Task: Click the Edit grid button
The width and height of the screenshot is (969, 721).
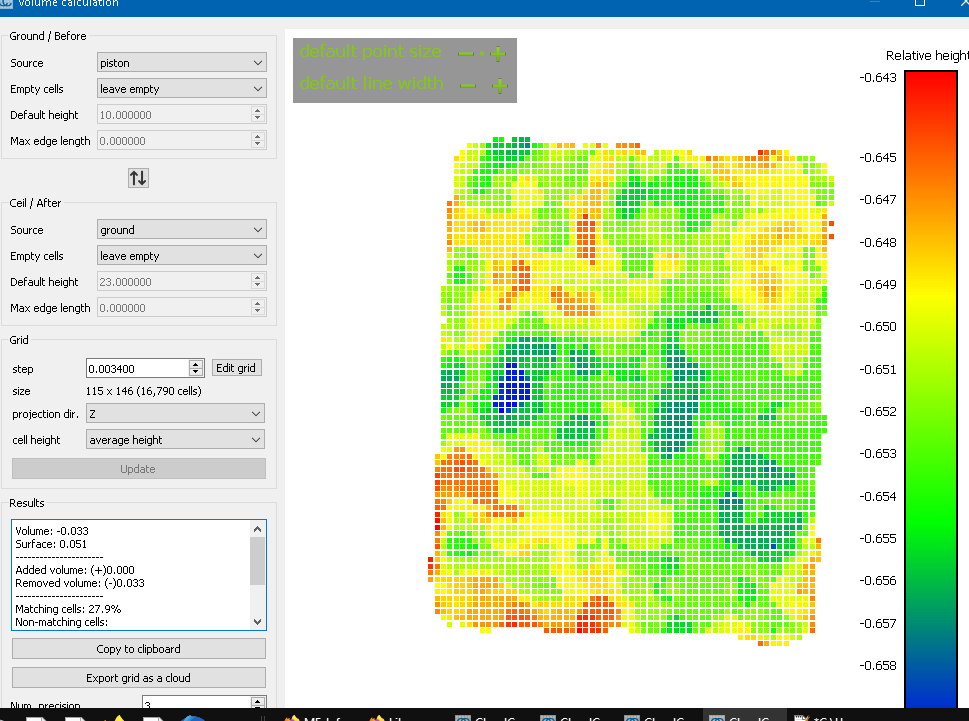Action: point(237,368)
